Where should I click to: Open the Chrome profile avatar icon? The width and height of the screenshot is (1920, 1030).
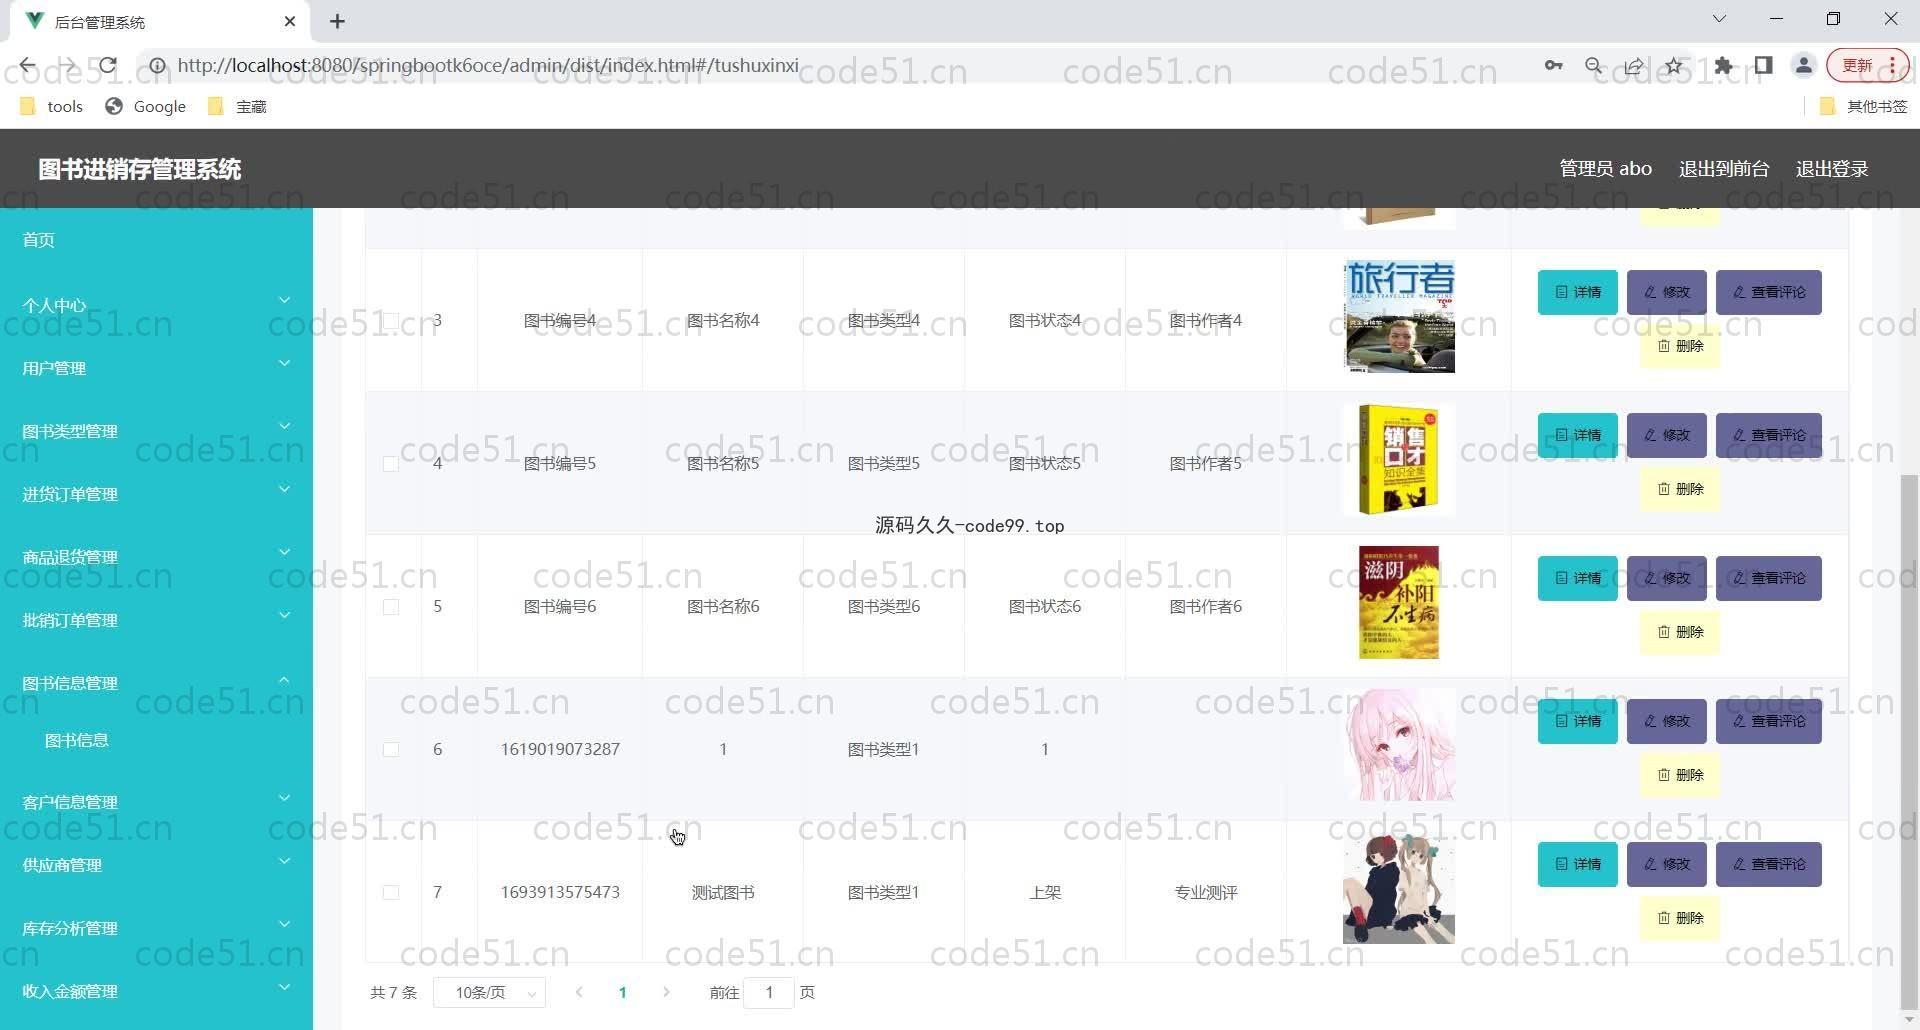[x=1803, y=66]
